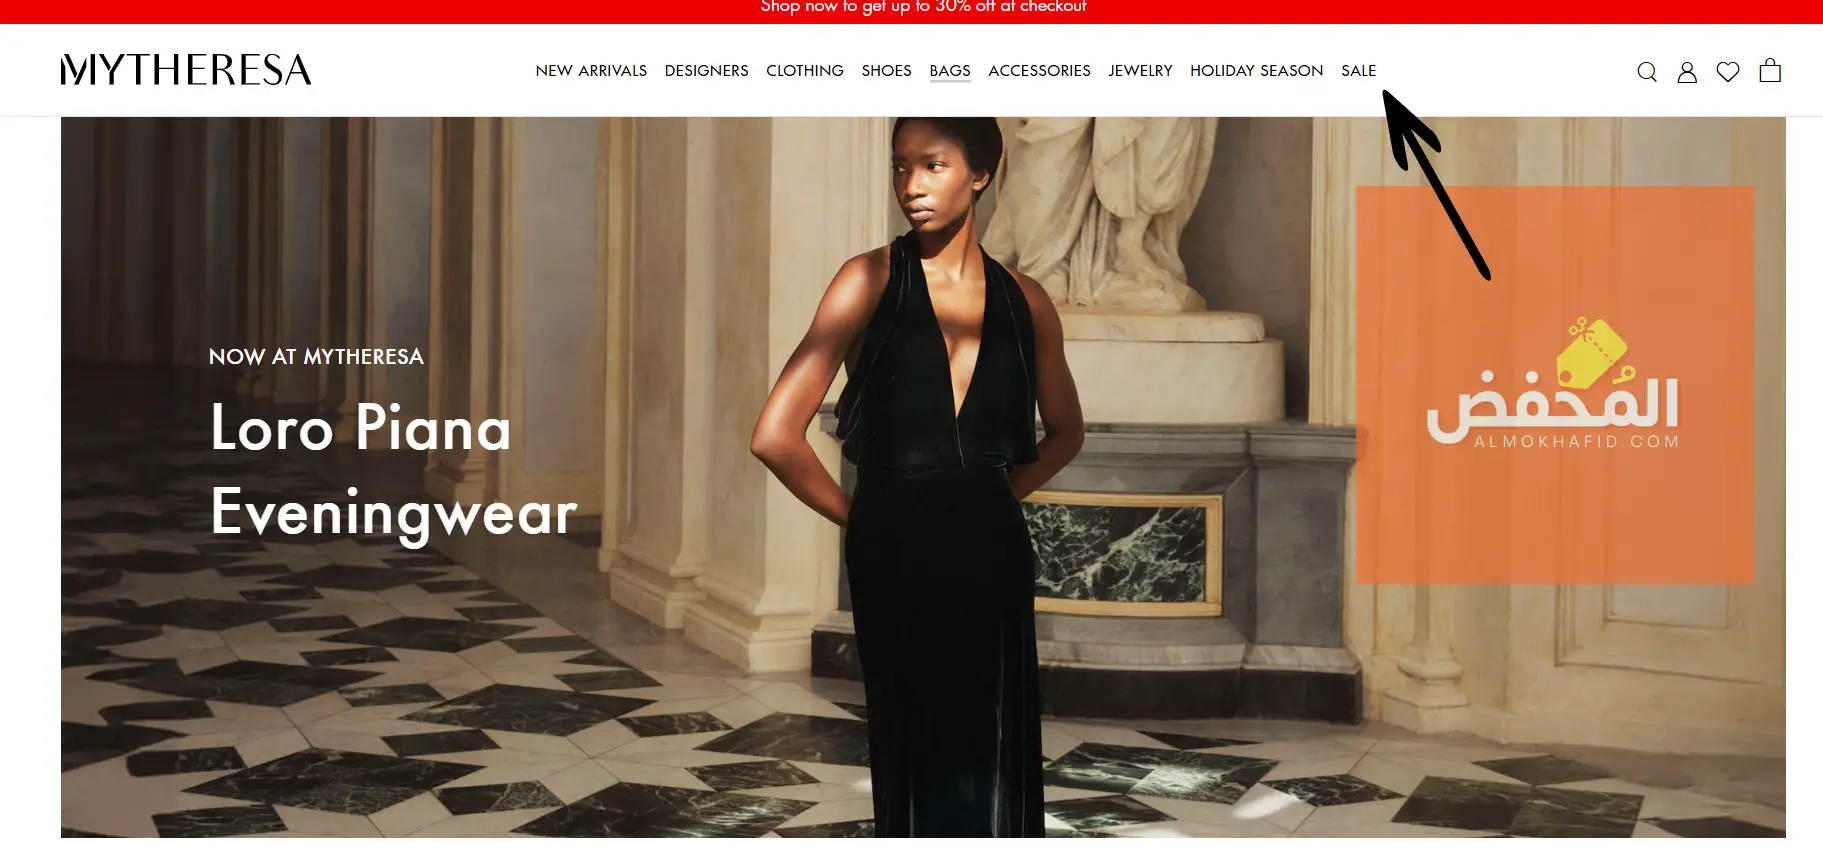
Task: Open the JEWELRY menu item
Action: tap(1140, 71)
